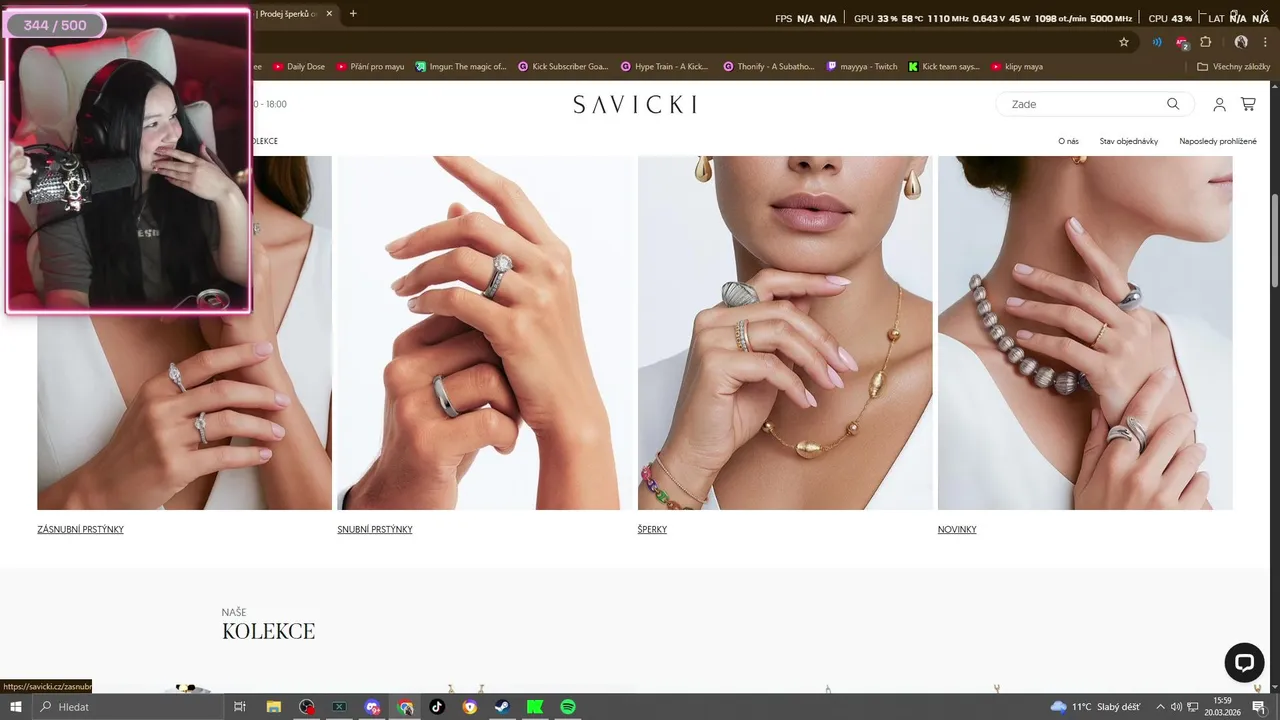Select the O nás menu item

[1068, 141]
